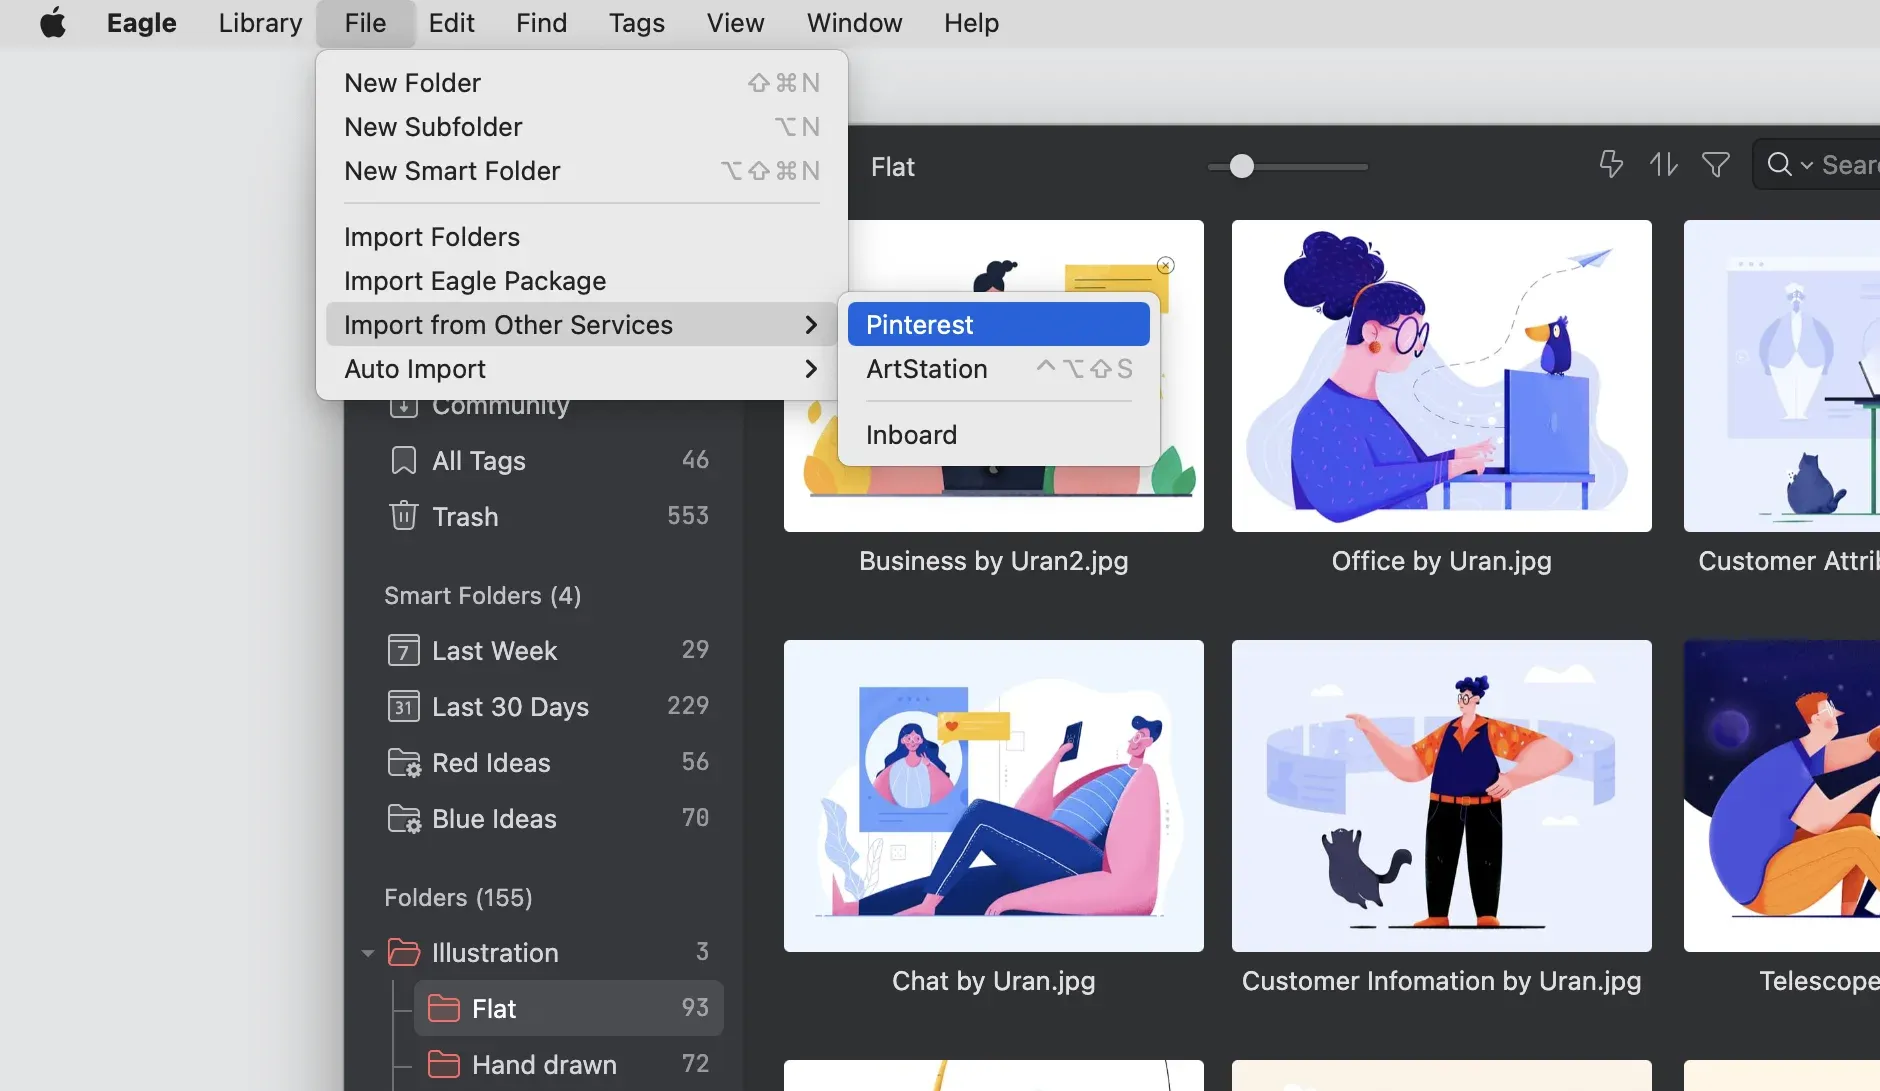Close the open File menu
1880x1091 pixels.
pyautogui.click(x=365, y=22)
